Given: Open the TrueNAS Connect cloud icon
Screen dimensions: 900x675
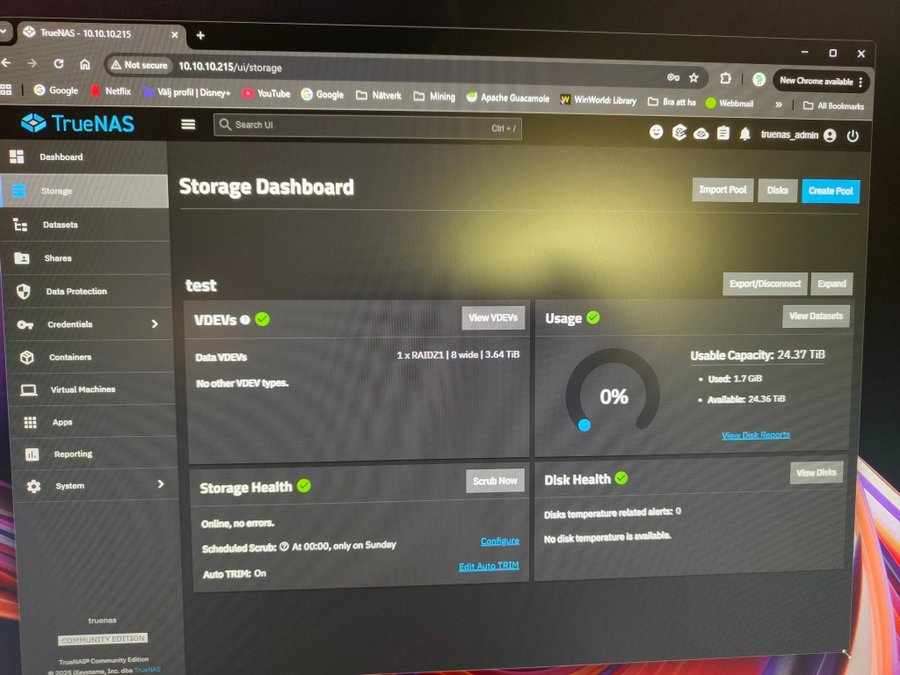Looking at the screenshot, I should [x=701, y=133].
